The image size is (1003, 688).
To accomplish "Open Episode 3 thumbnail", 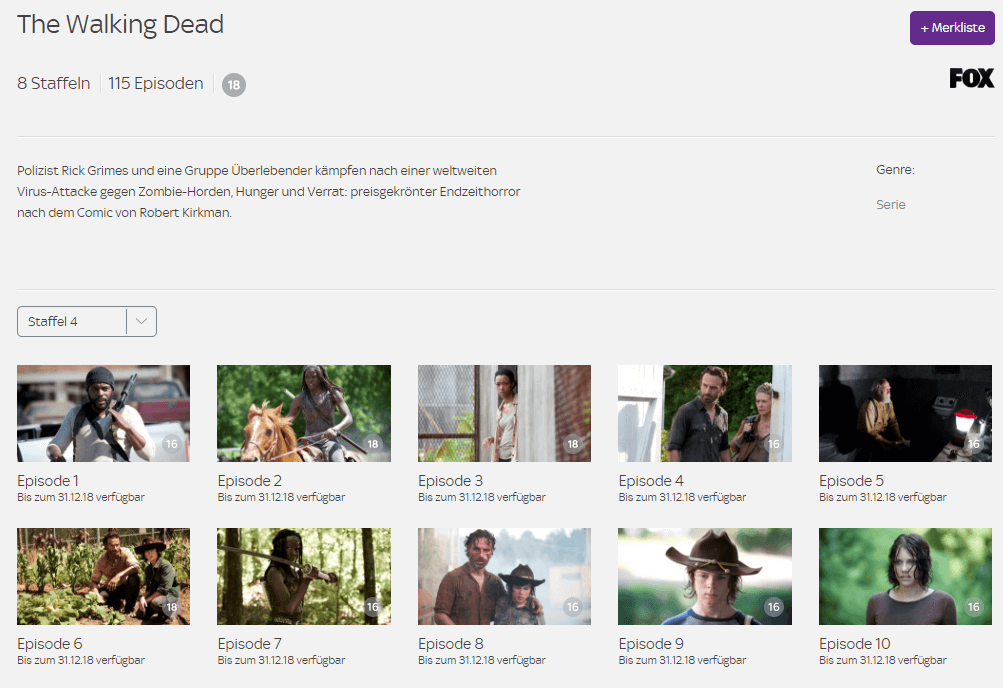I will [504, 413].
